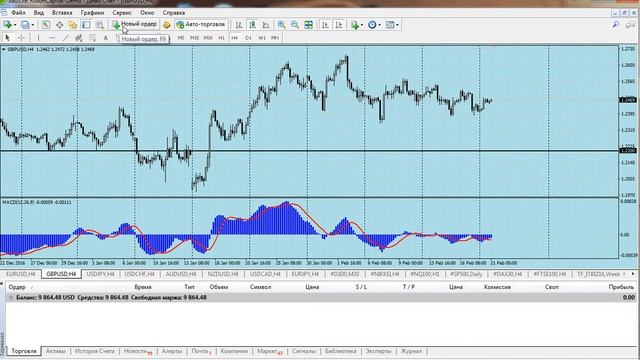This screenshot has width=640, height=360.
Task: Open Журнал terminal tab
Action: coord(411,351)
